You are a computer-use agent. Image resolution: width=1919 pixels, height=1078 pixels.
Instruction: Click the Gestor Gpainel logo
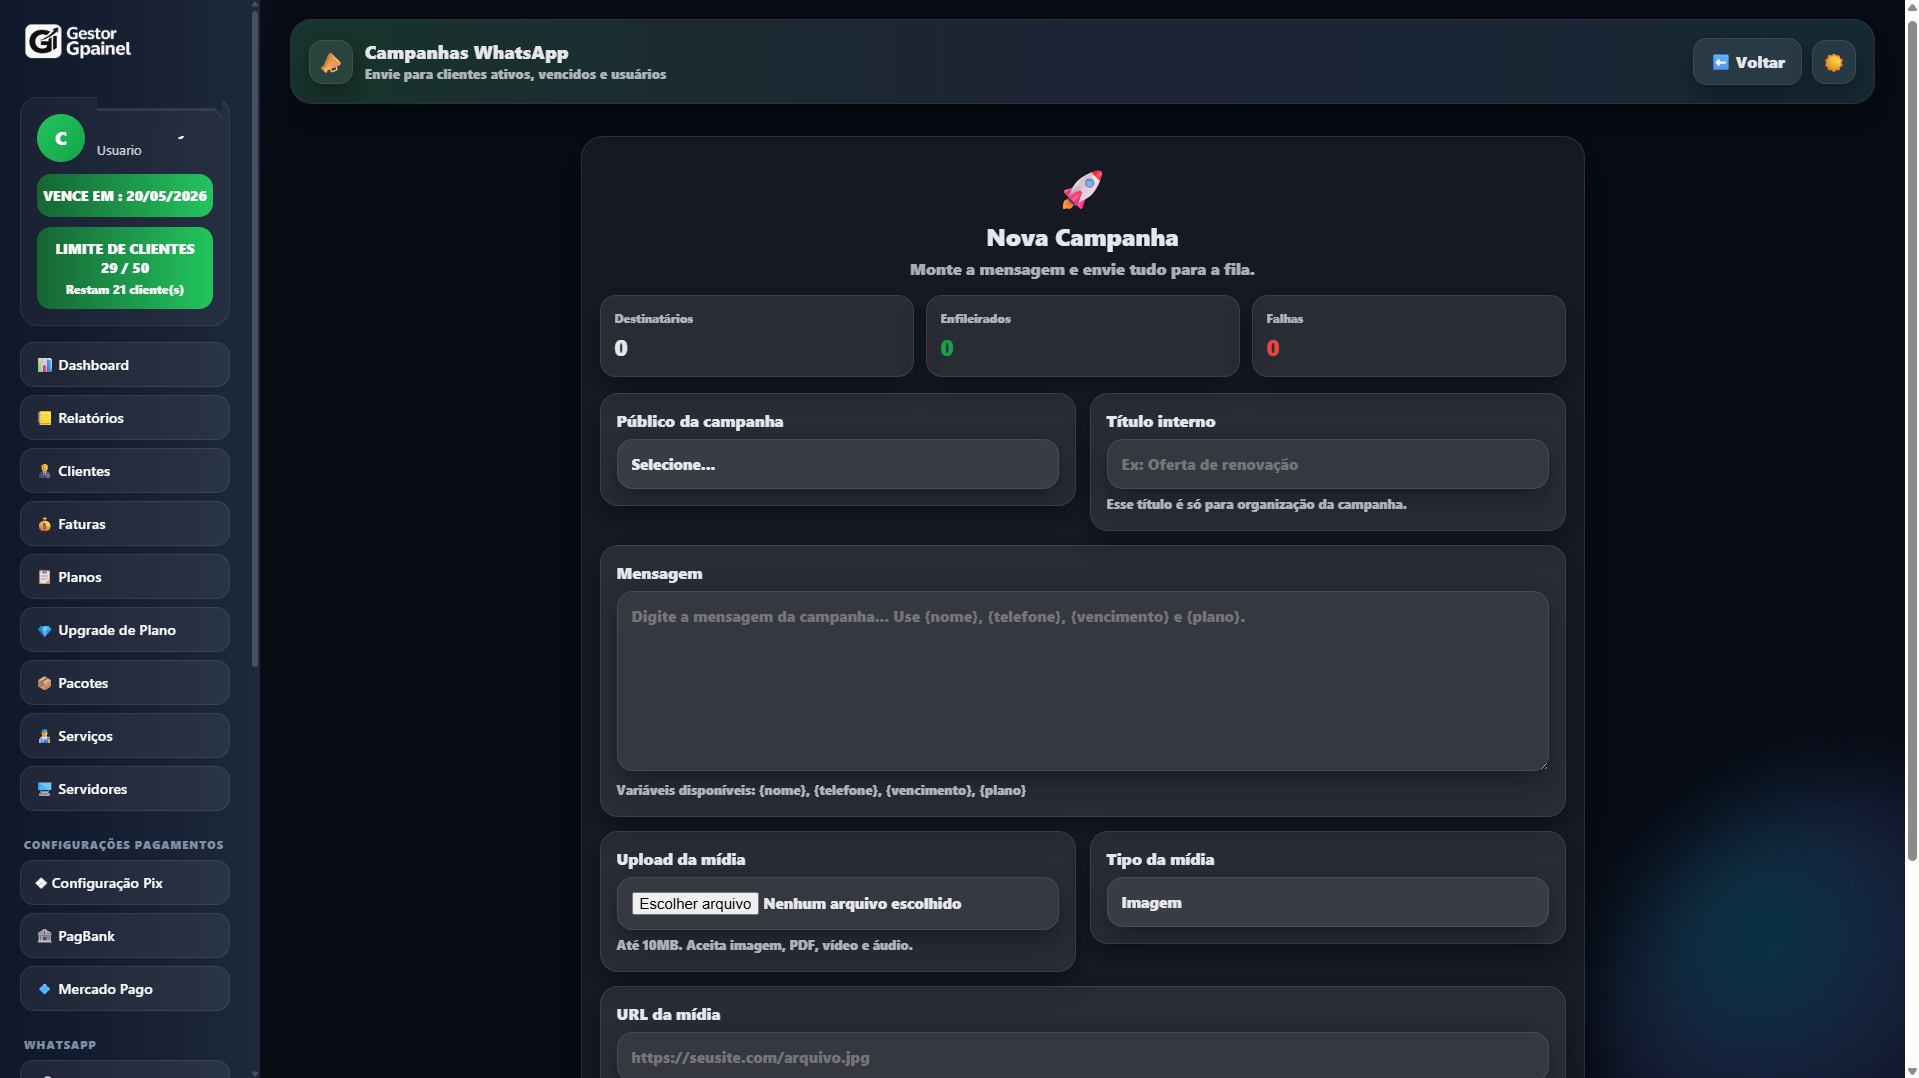pyautogui.click(x=78, y=41)
